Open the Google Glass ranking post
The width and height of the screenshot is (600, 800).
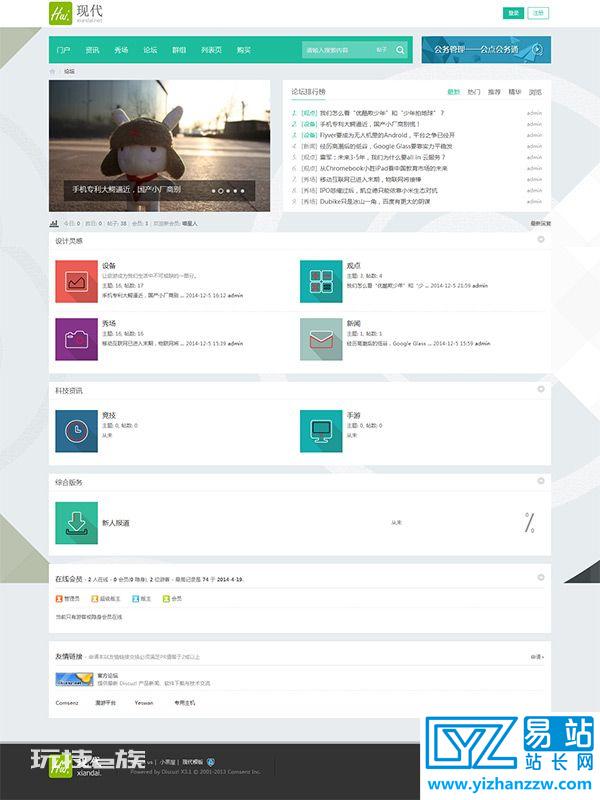point(386,146)
